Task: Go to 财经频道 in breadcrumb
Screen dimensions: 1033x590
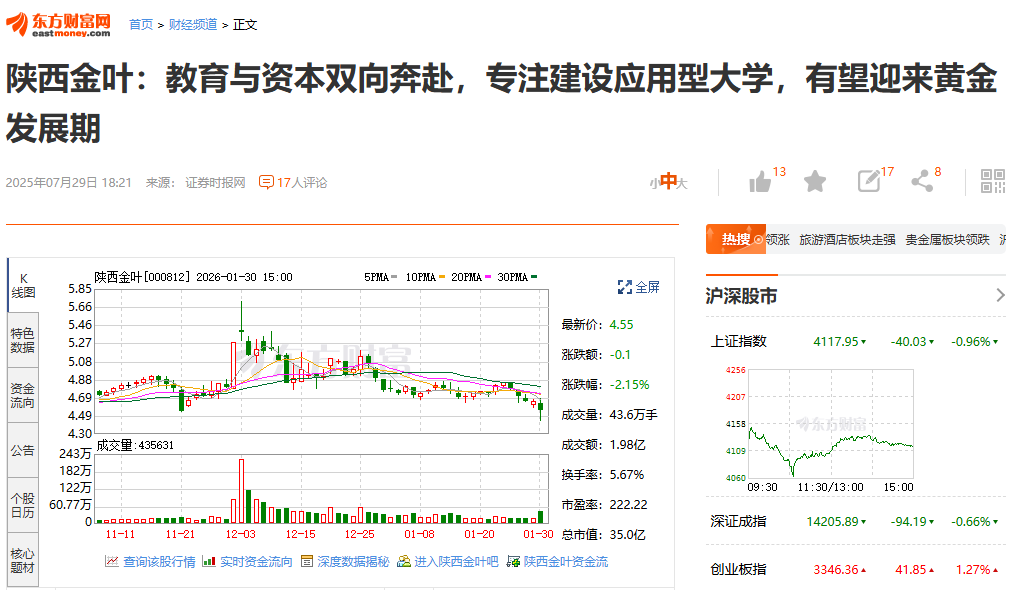Action: (x=193, y=24)
